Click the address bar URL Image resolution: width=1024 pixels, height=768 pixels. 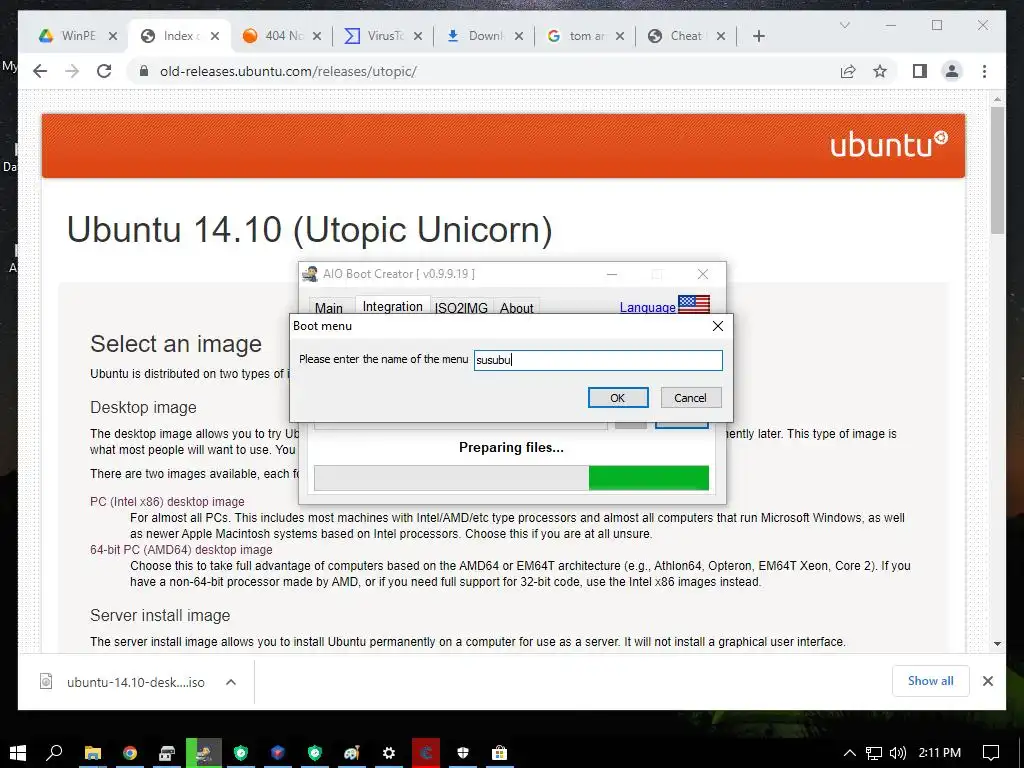(288, 71)
